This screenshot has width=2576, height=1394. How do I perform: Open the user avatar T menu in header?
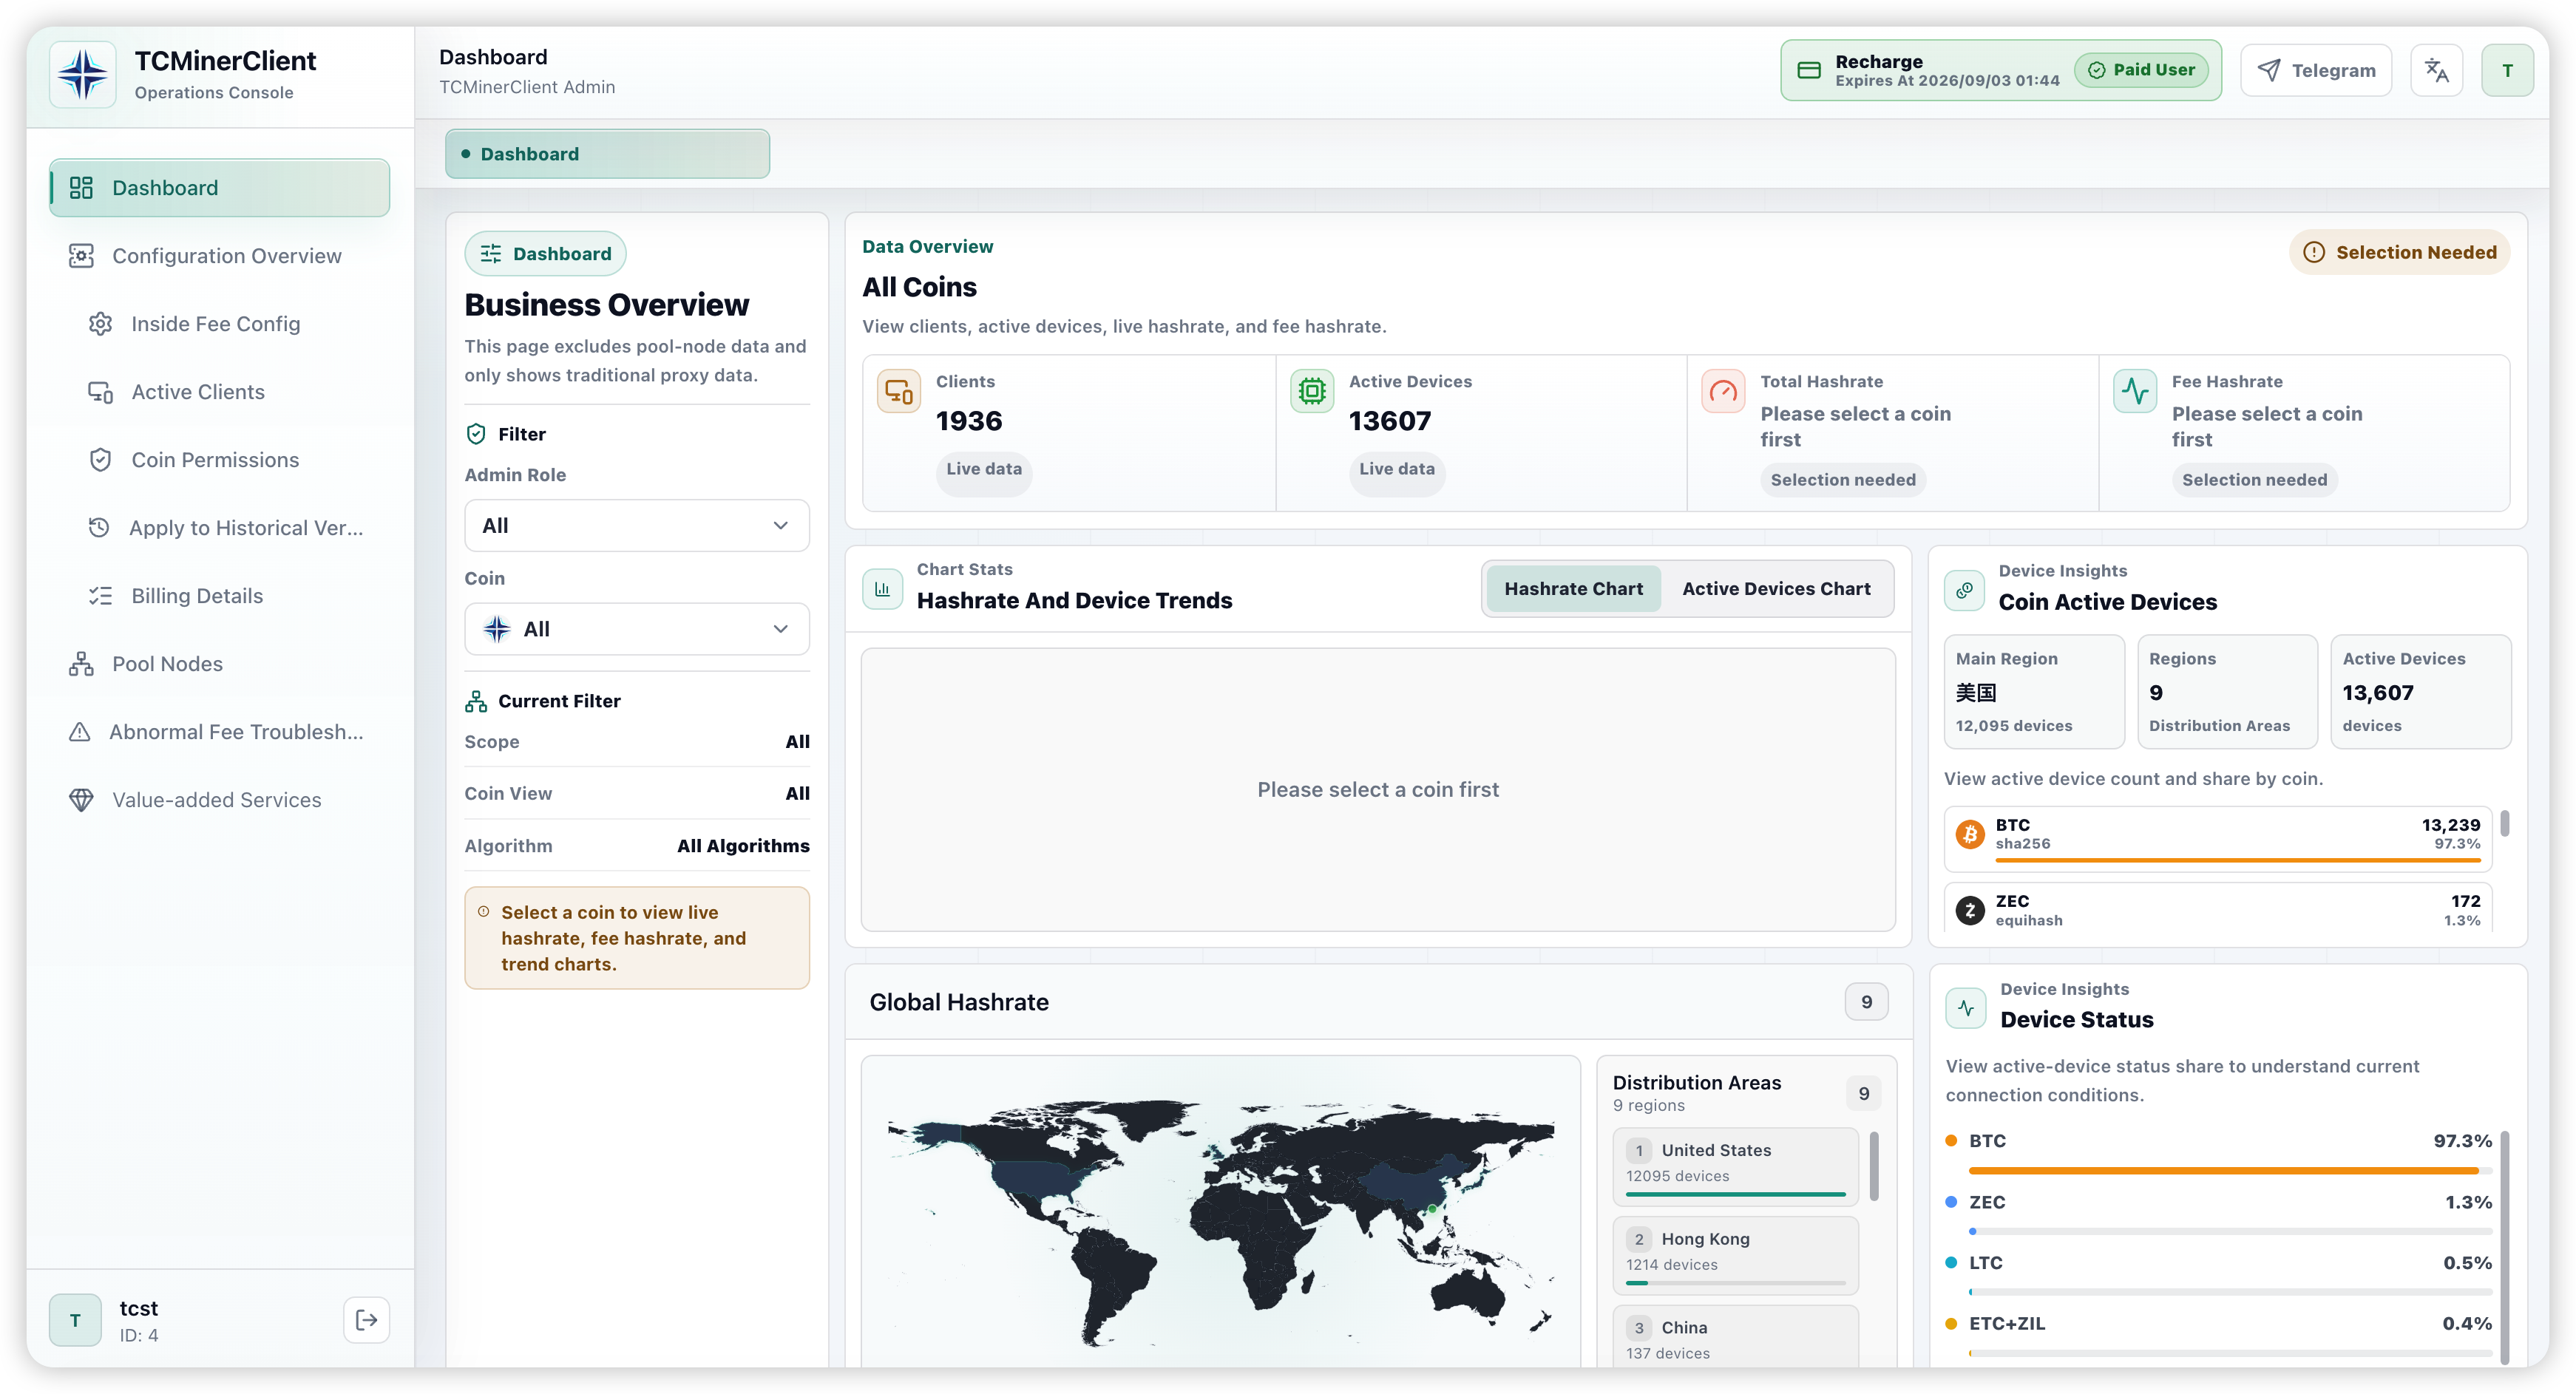[x=2507, y=70]
